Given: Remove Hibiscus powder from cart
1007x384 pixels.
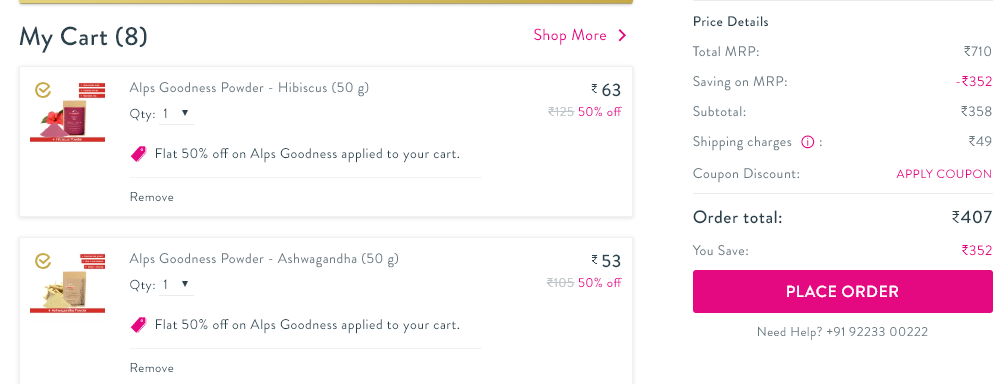Looking at the screenshot, I should 152,197.
